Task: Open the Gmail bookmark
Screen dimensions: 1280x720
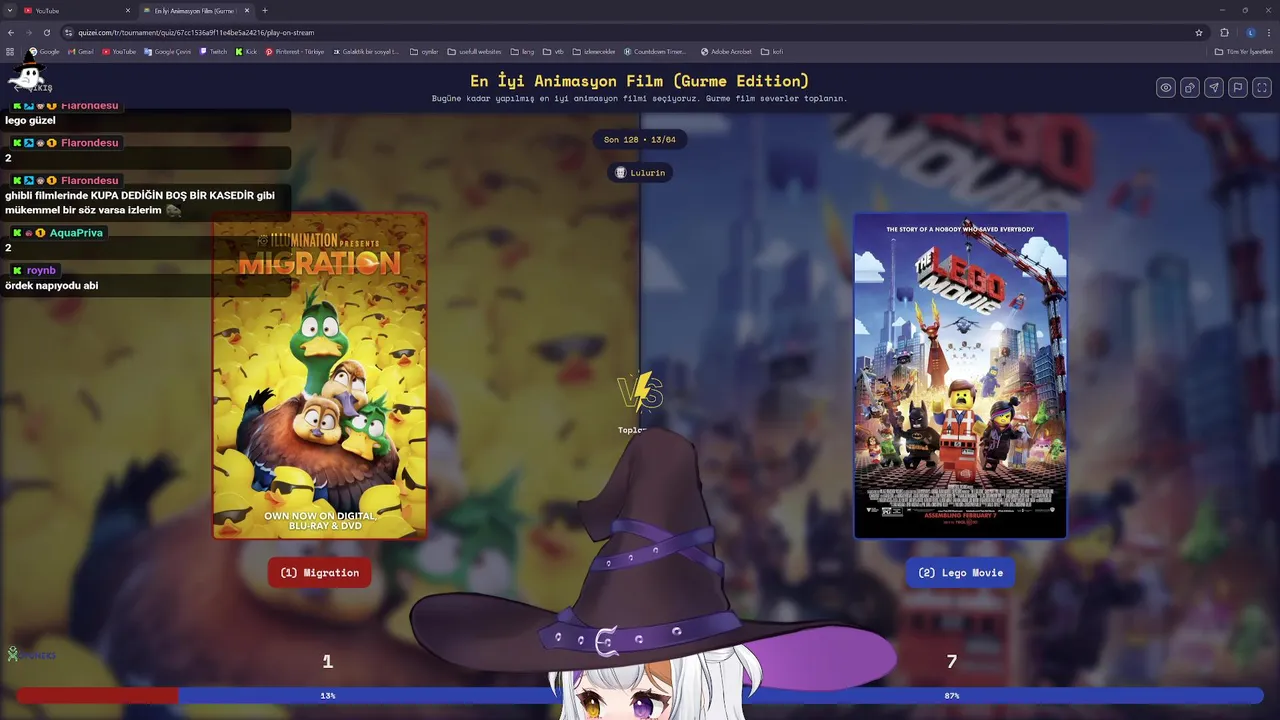Action: (80, 51)
